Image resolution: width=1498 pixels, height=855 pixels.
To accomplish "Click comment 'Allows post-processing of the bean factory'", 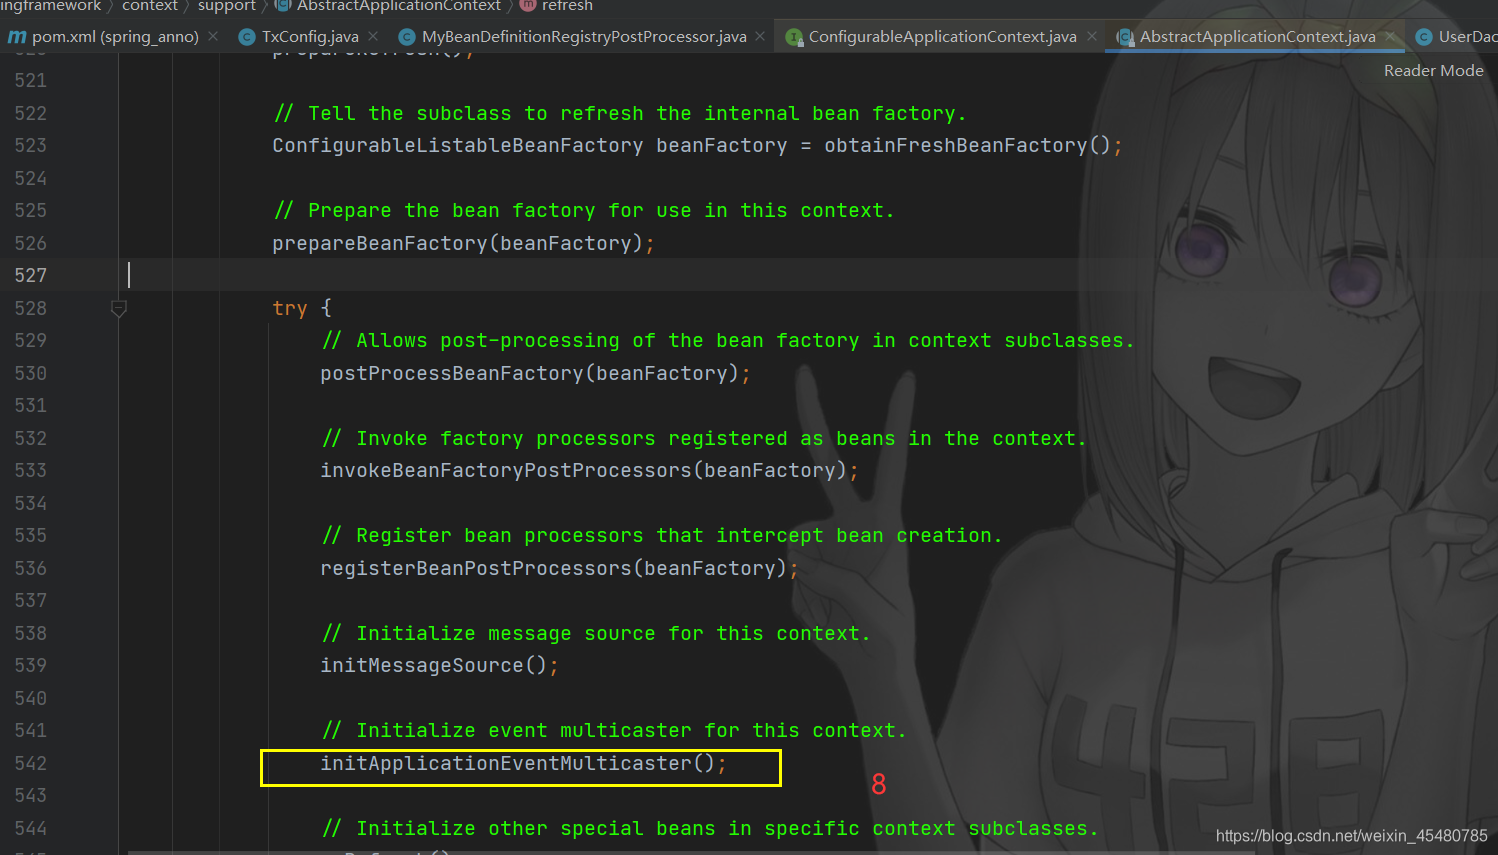I will pyautogui.click(x=728, y=340).
